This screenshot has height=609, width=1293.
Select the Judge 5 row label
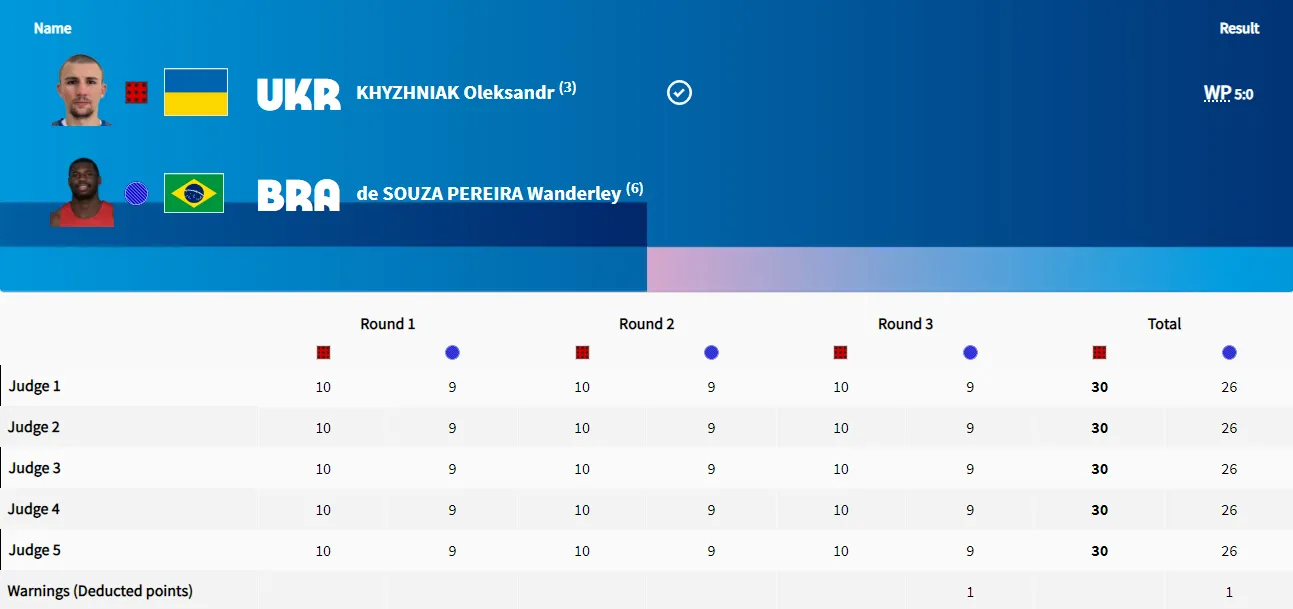35,550
